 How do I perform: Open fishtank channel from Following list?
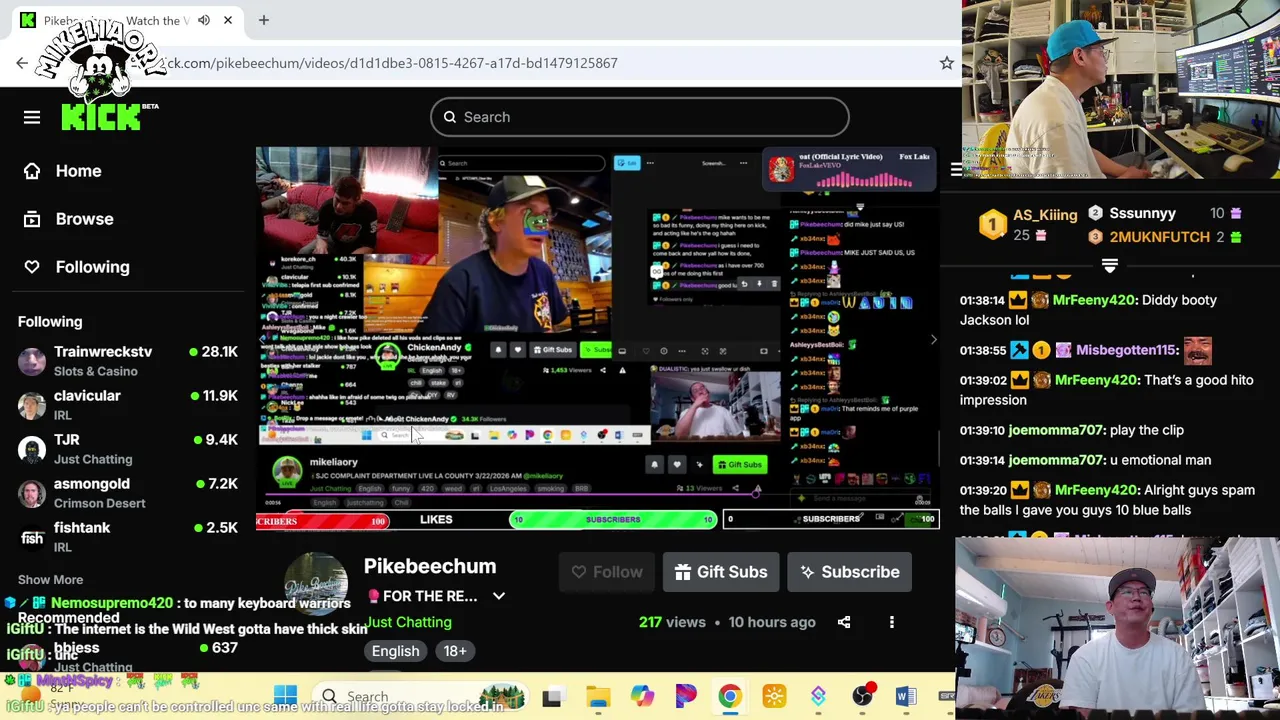pos(128,537)
